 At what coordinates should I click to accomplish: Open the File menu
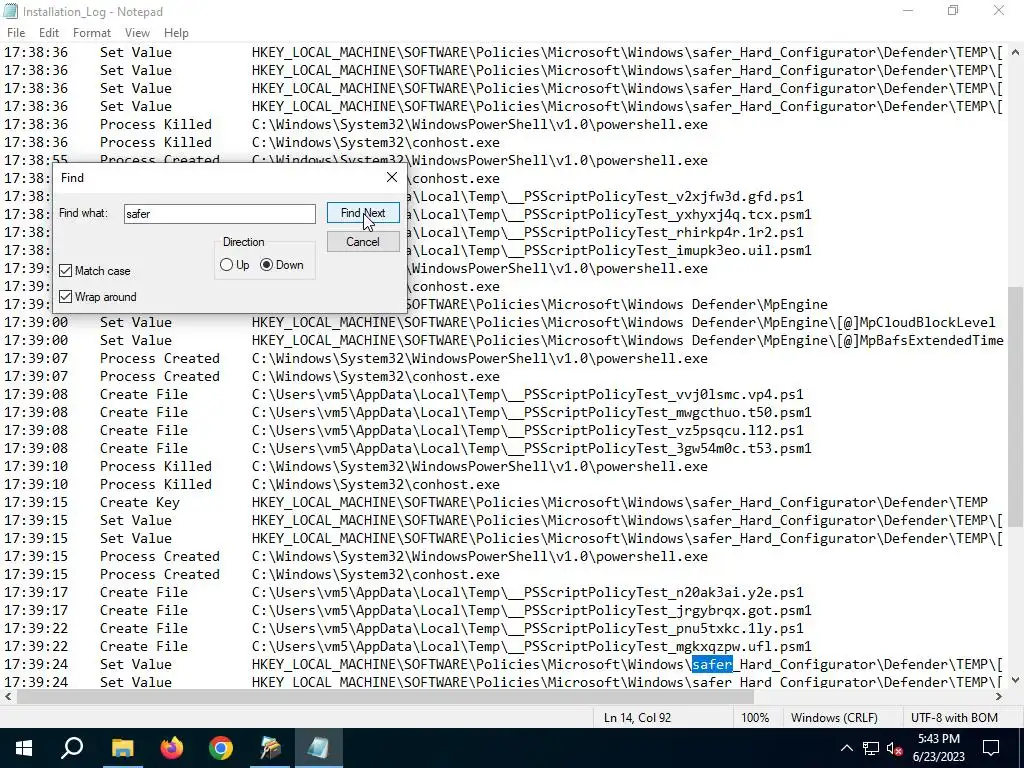(x=16, y=33)
